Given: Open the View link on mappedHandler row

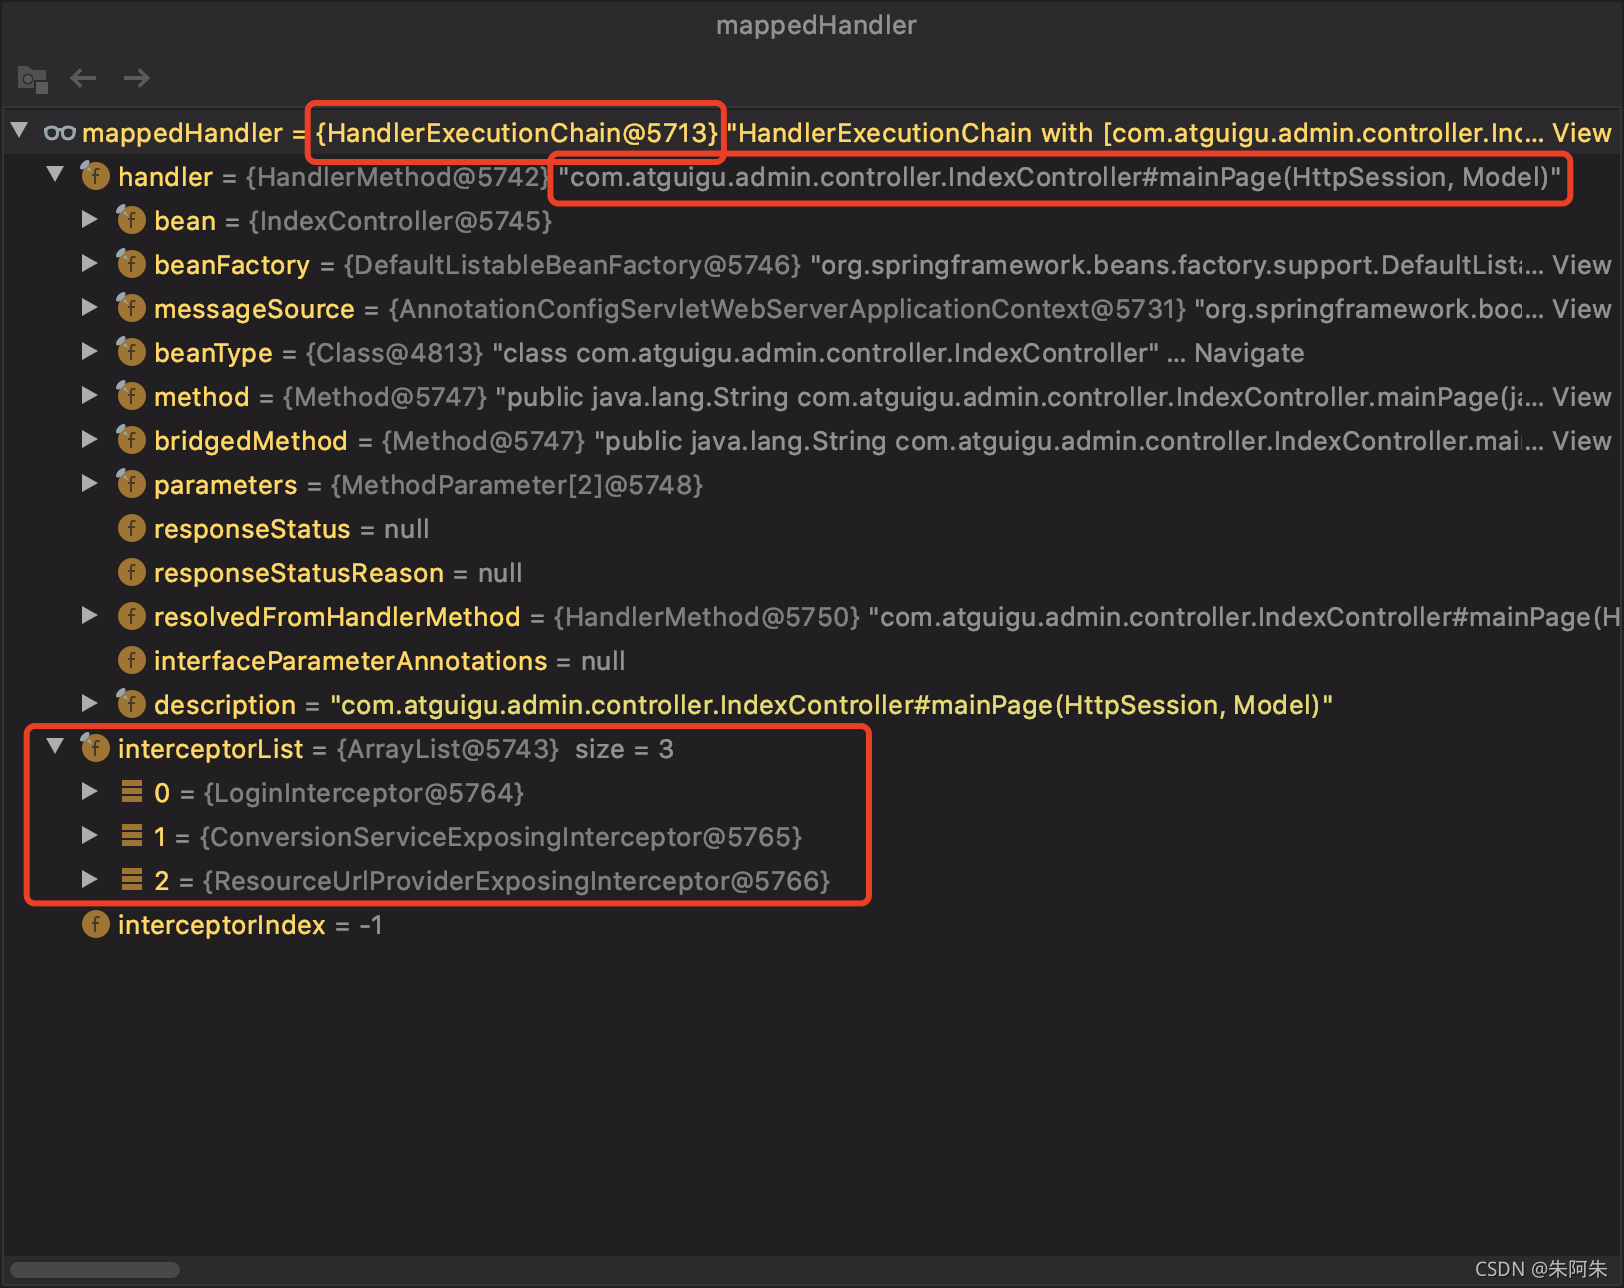Looking at the screenshot, I should 1582,133.
